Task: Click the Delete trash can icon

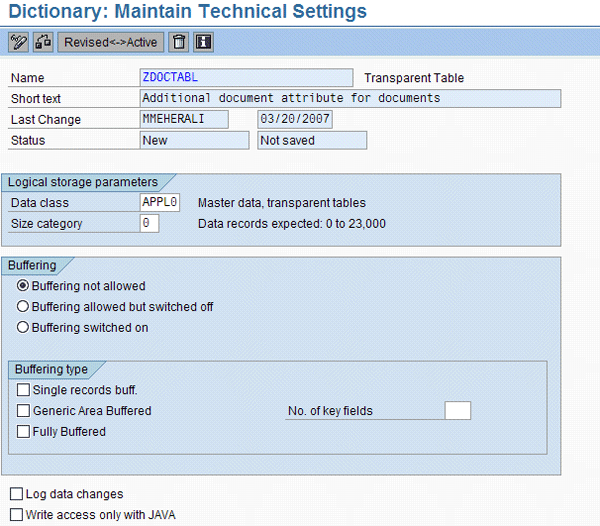Action: tap(179, 42)
